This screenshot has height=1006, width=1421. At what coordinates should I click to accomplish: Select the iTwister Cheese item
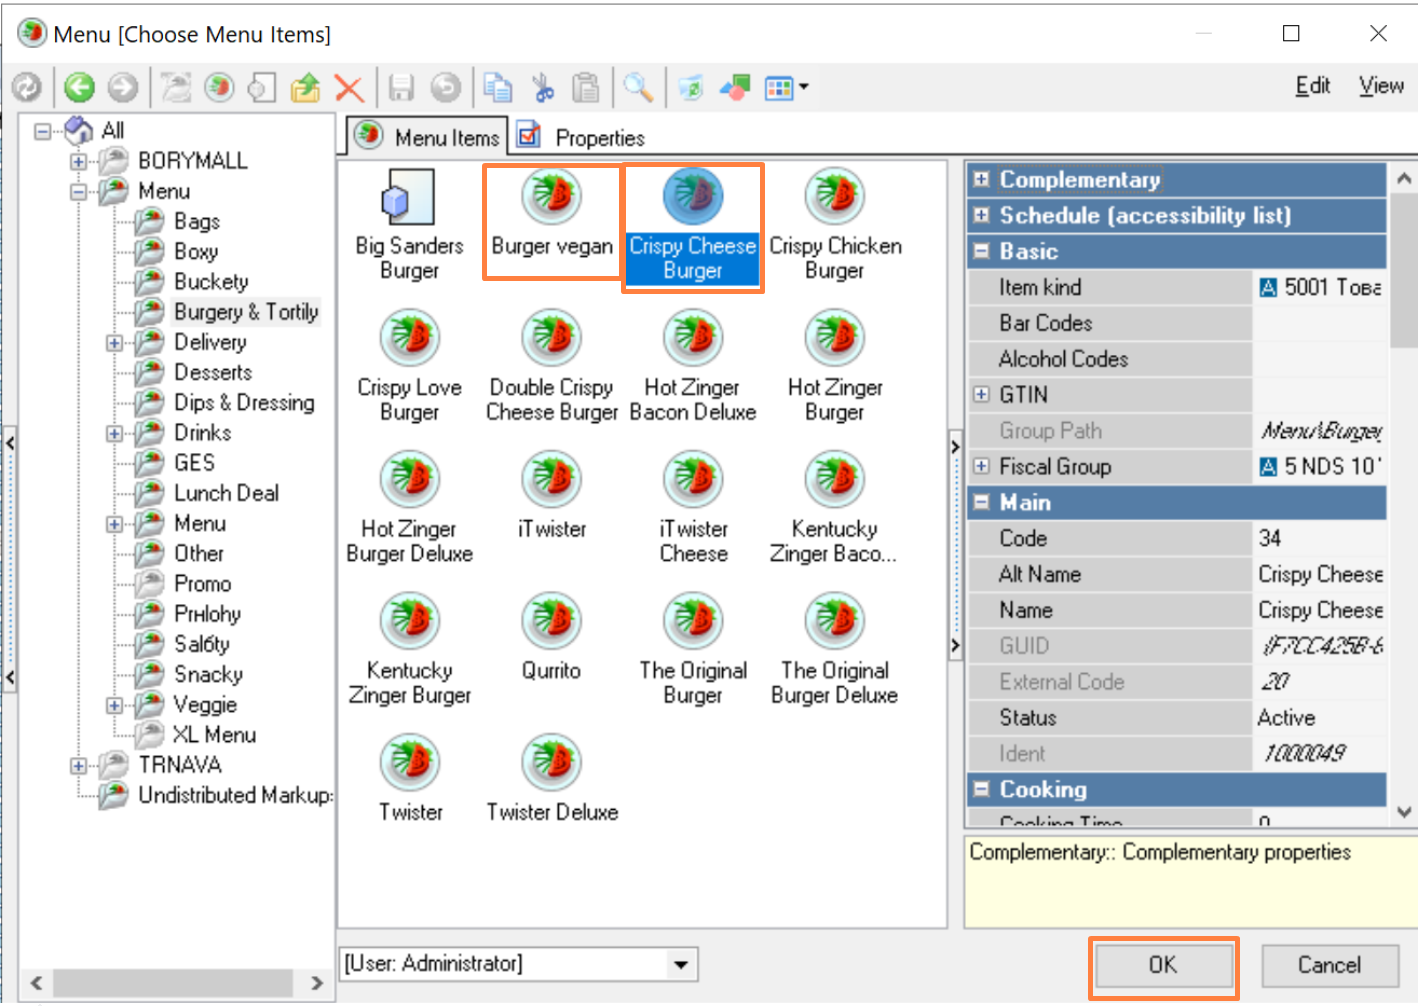point(693,509)
